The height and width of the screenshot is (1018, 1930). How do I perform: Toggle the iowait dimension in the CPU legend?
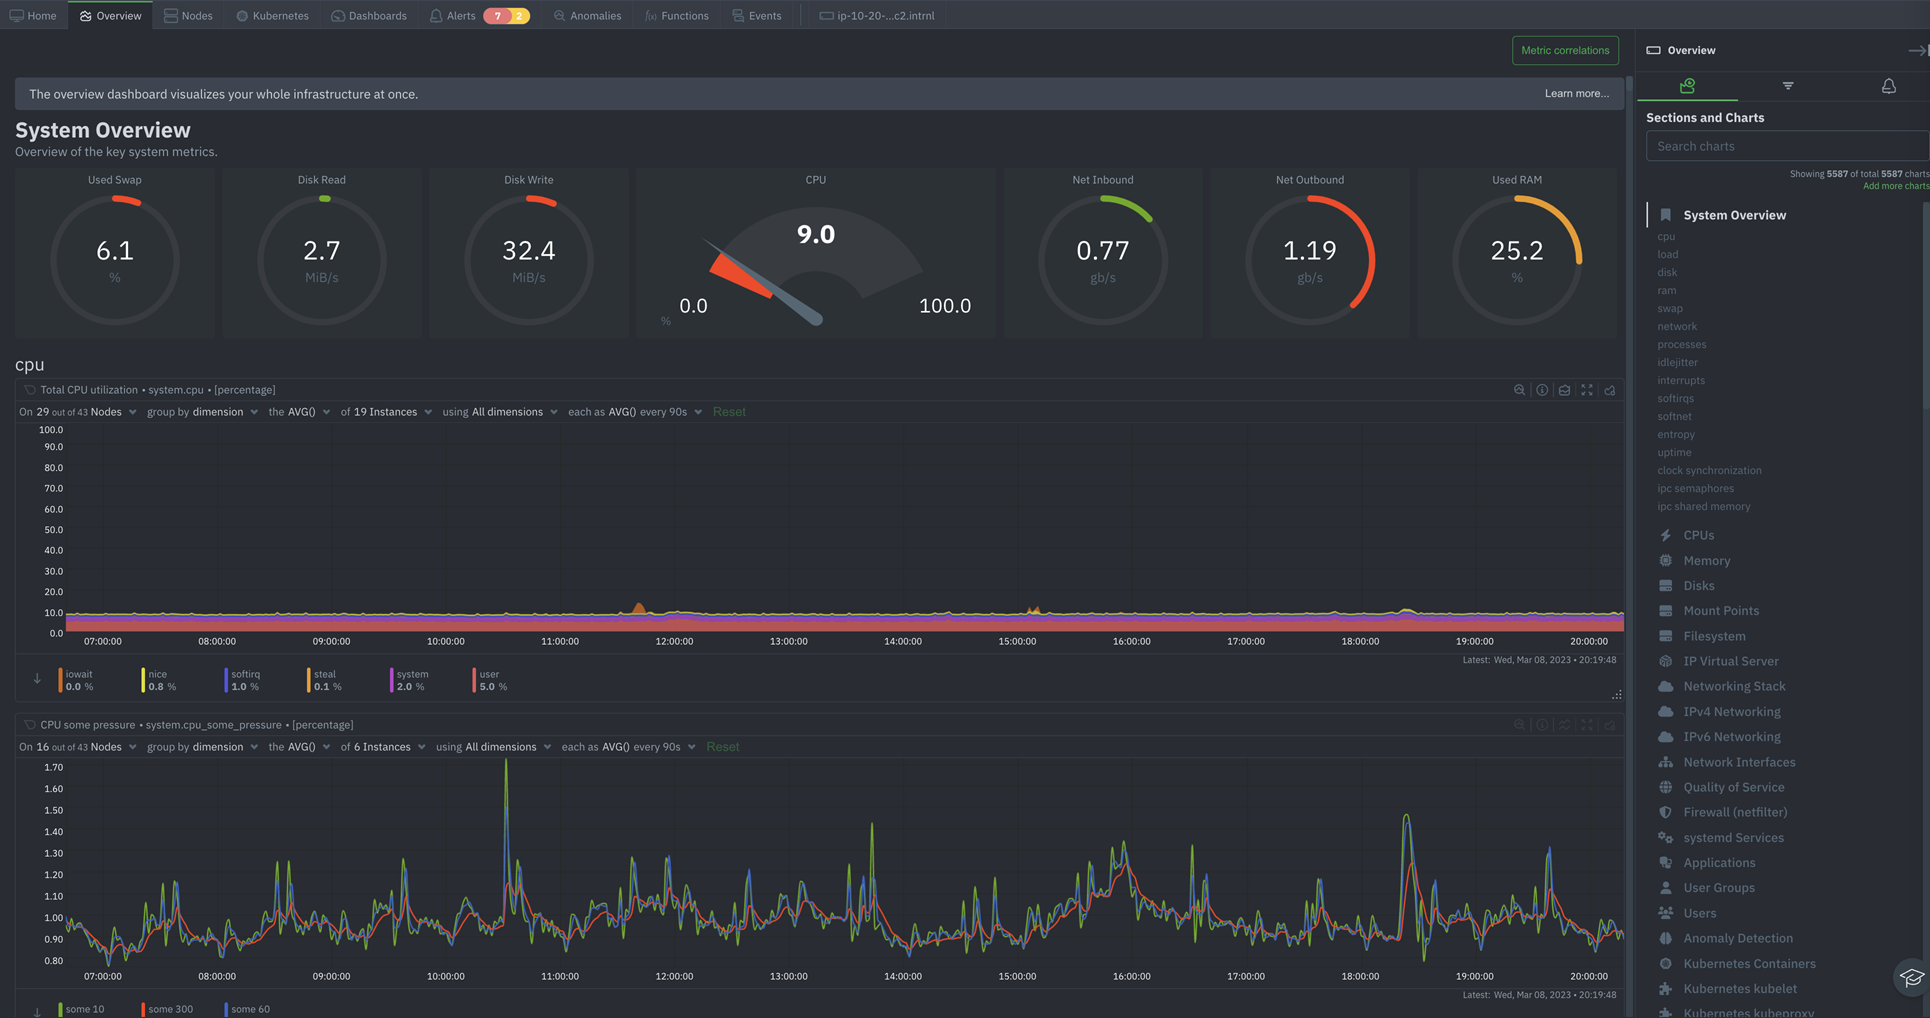click(x=78, y=680)
